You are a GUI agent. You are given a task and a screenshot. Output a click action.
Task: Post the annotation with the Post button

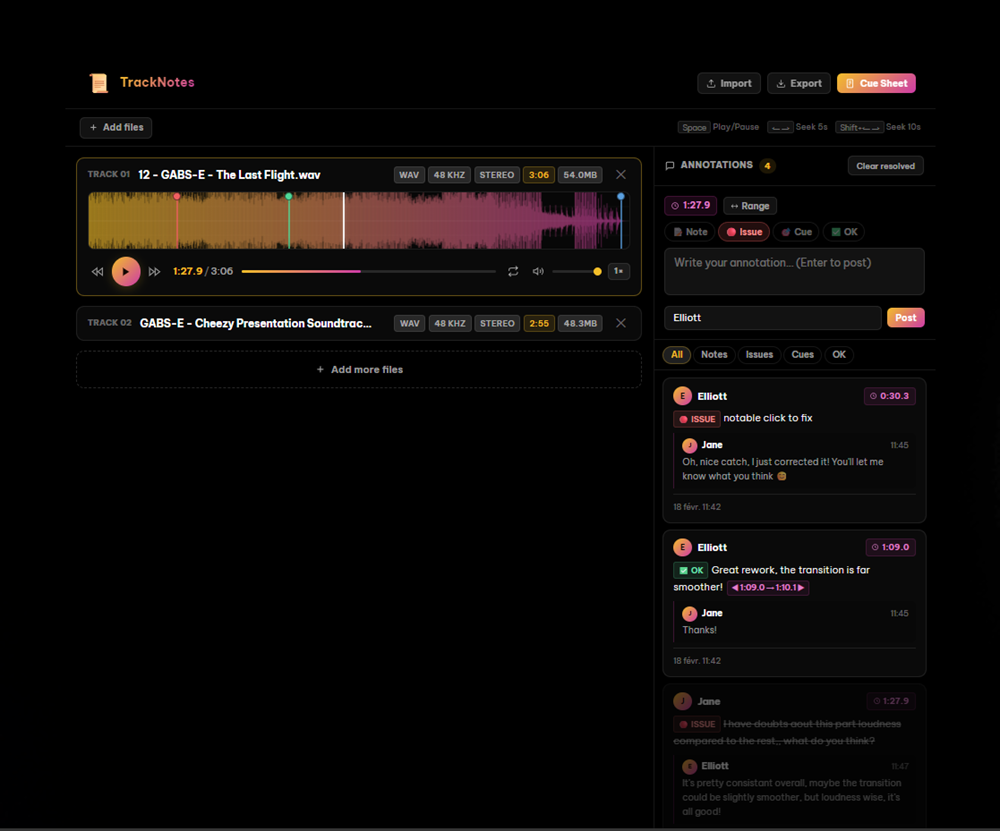click(905, 317)
